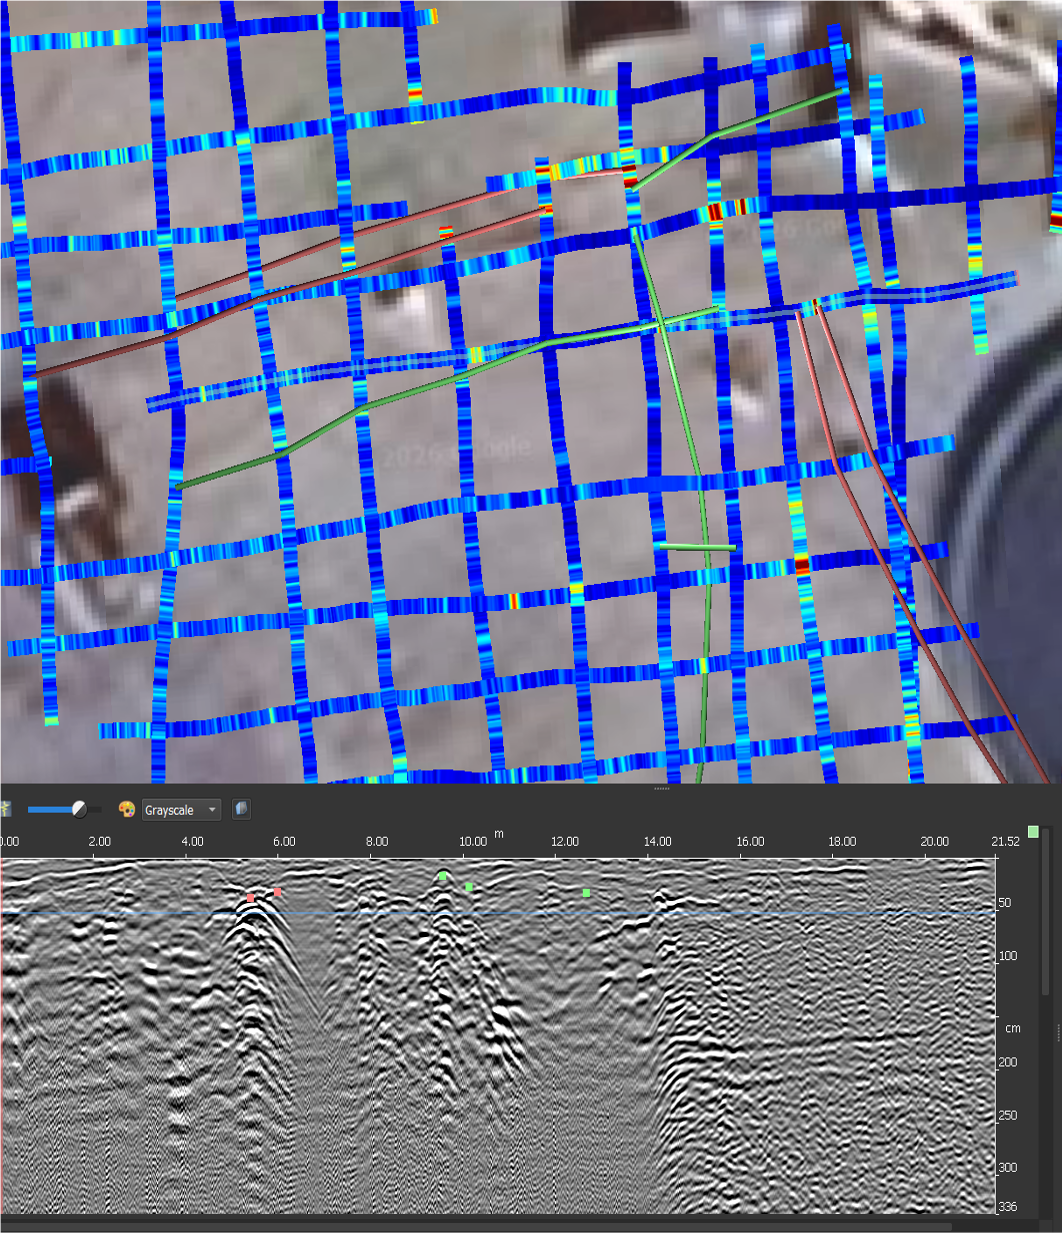Click the contrast slider handle
This screenshot has width=1062, height=1233.
pos(80,809)
